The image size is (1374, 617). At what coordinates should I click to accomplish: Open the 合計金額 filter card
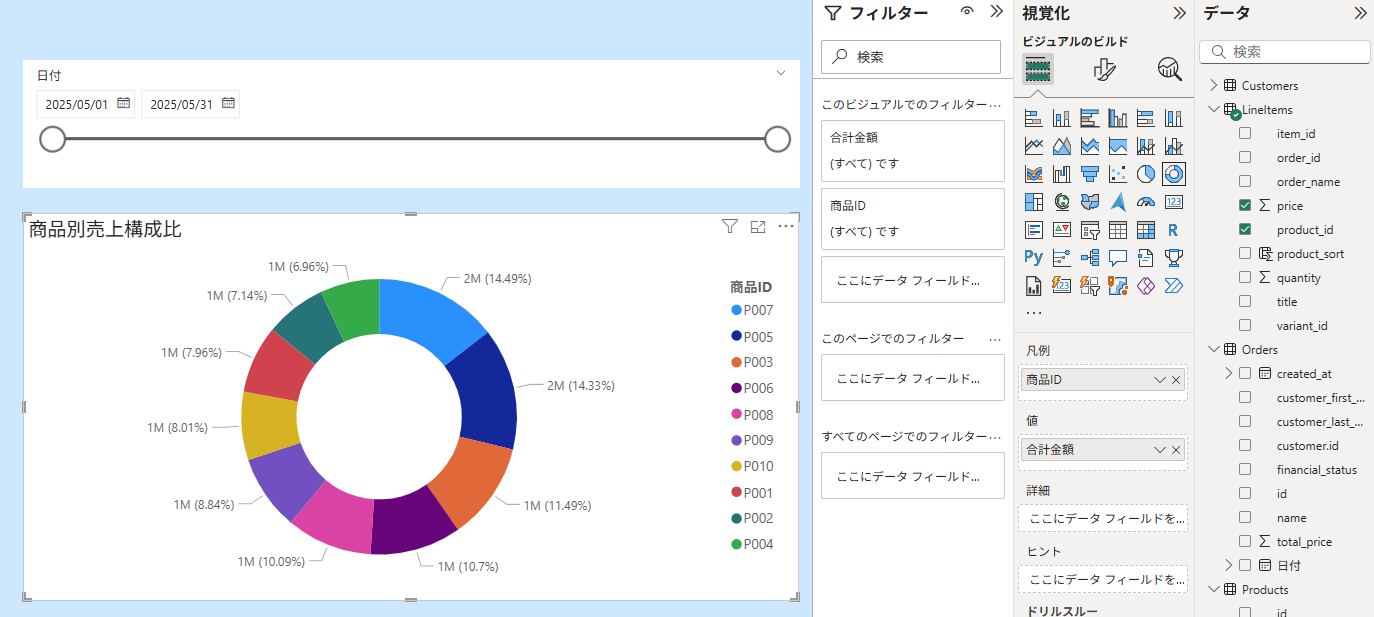(912, 150)
